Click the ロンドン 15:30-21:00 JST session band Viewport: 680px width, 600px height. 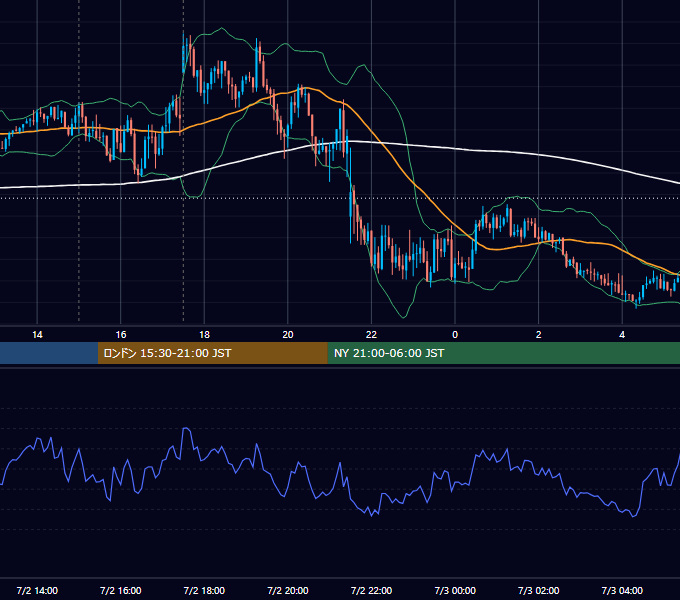(212, 353)
